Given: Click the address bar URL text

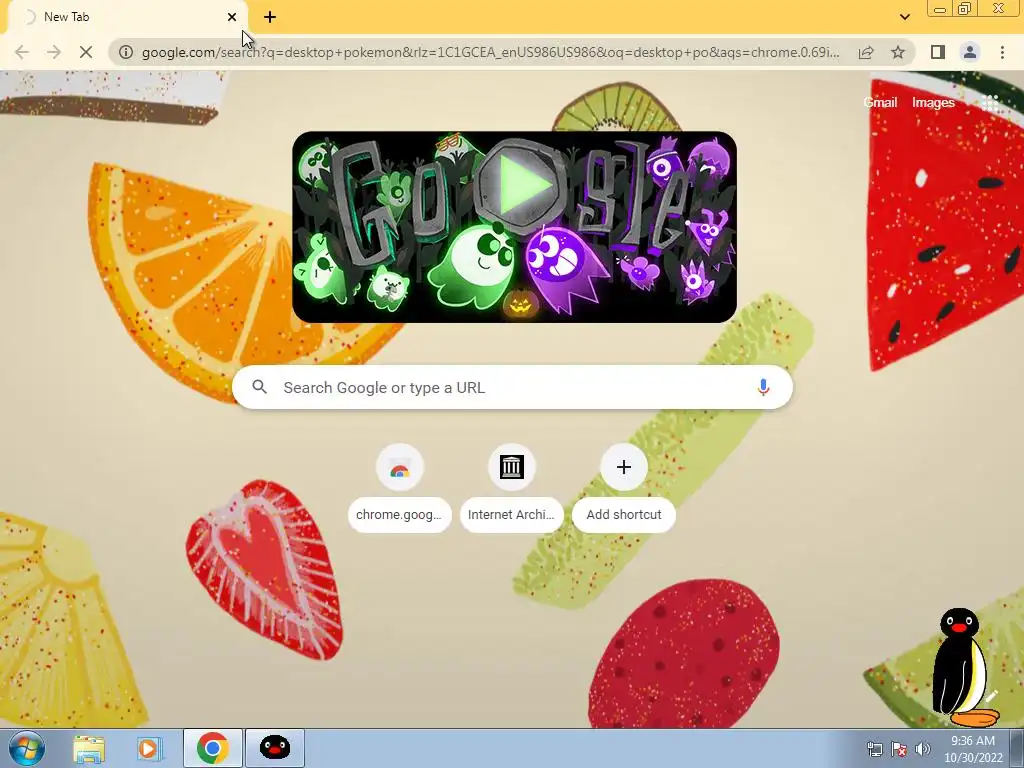Looking at the screenshot, I should point(490,52).
